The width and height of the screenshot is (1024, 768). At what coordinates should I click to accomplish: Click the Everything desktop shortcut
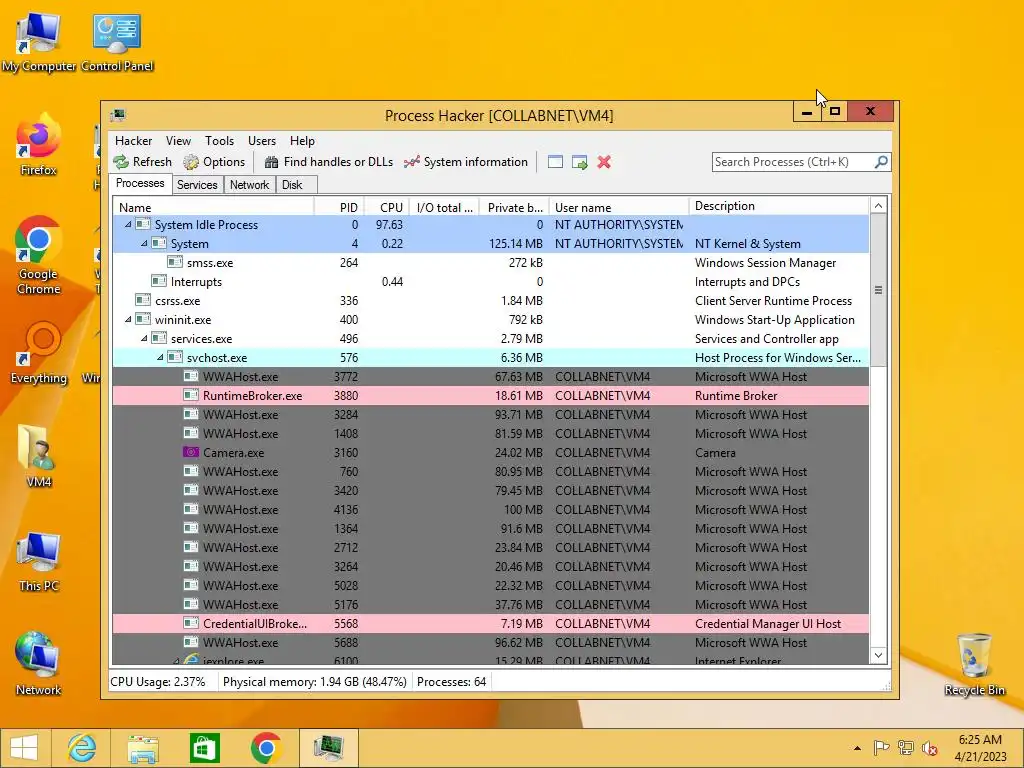coord(39,353)
